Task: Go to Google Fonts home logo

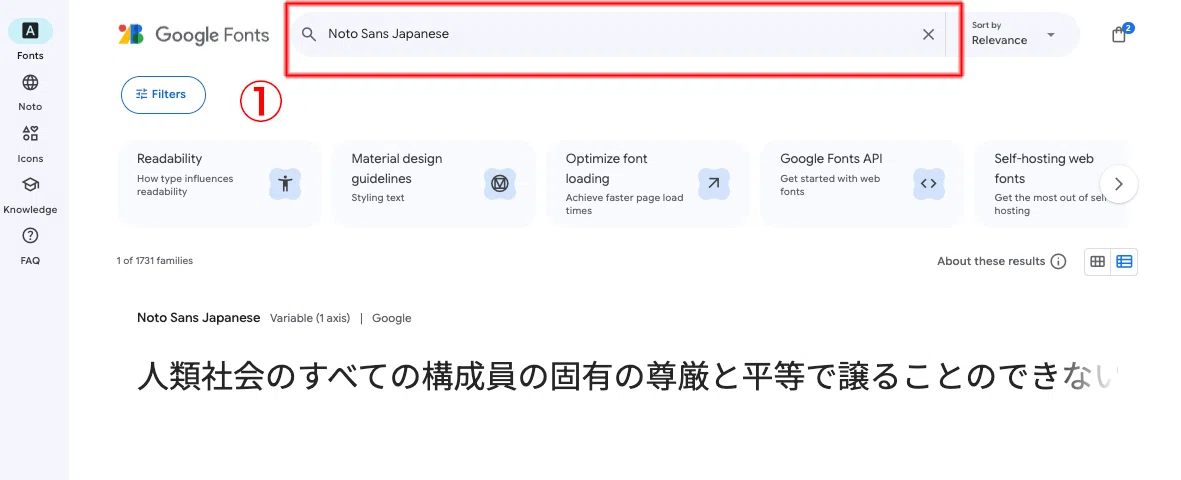Action: [194, 35]
